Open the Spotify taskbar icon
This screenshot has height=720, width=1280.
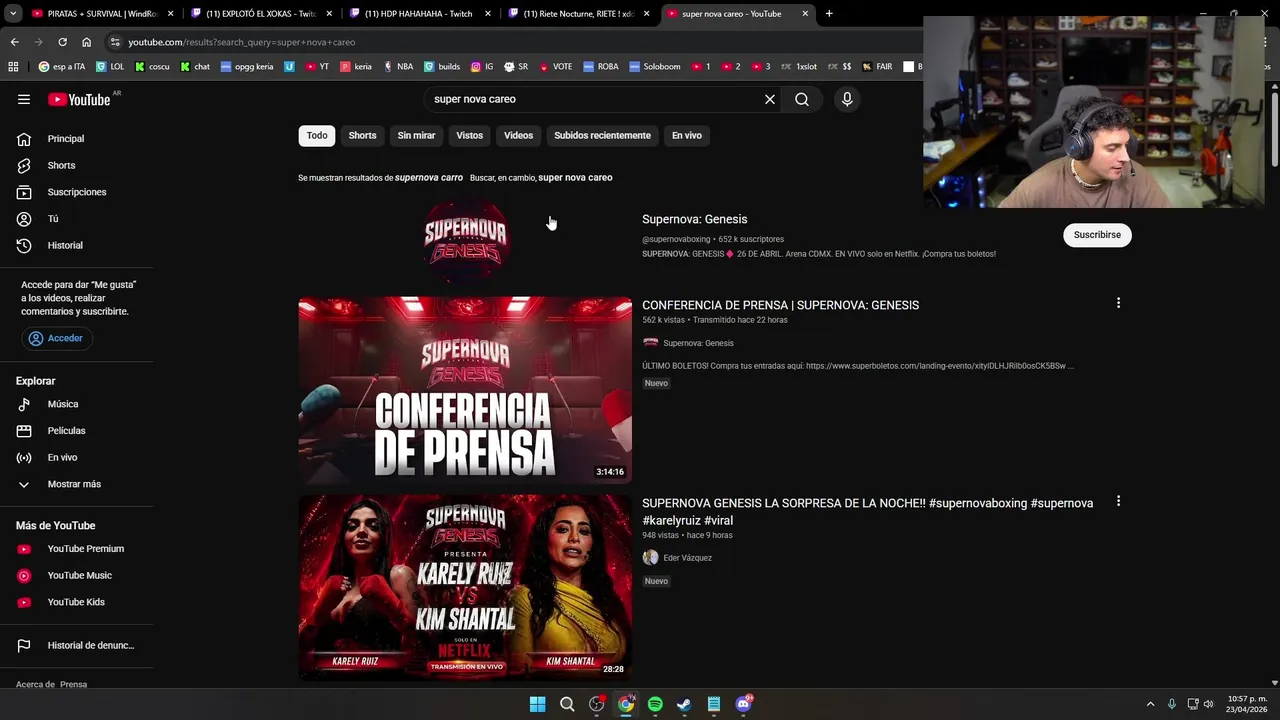pos(655,704)
